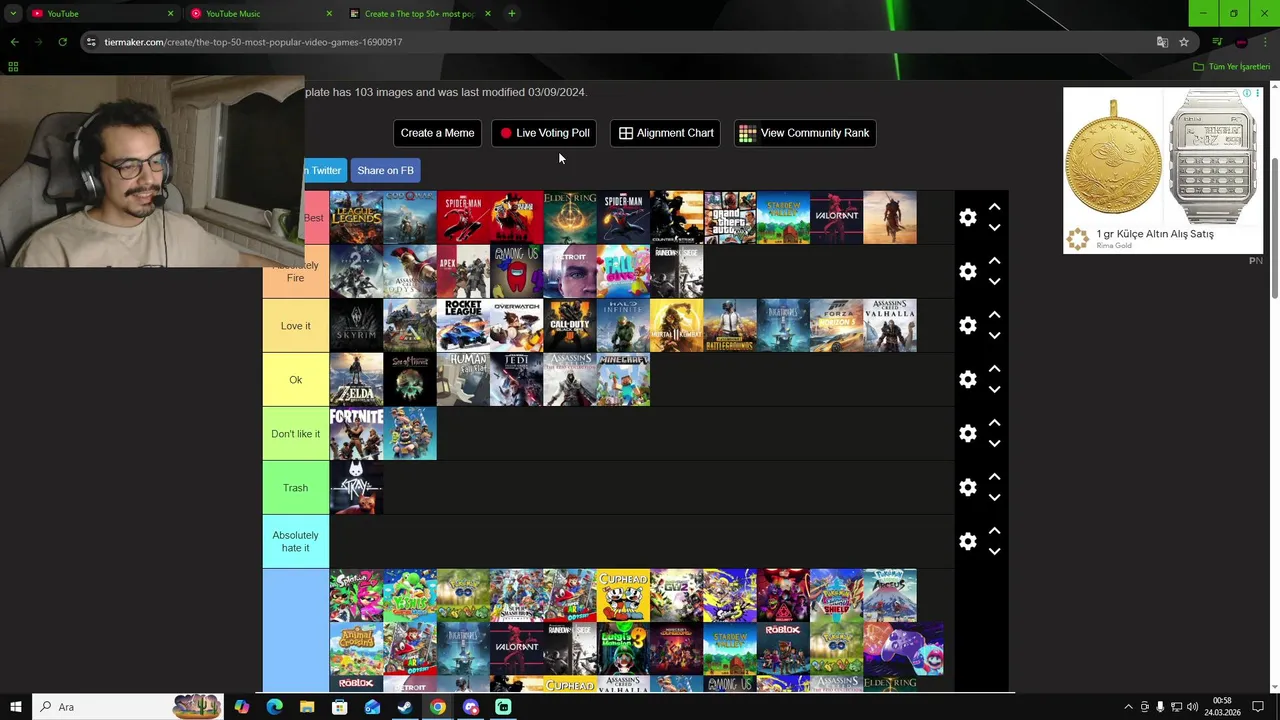Viewport: 1280px width, 720px height.
Task: Click View Community Rank
Action: point(805,133)
